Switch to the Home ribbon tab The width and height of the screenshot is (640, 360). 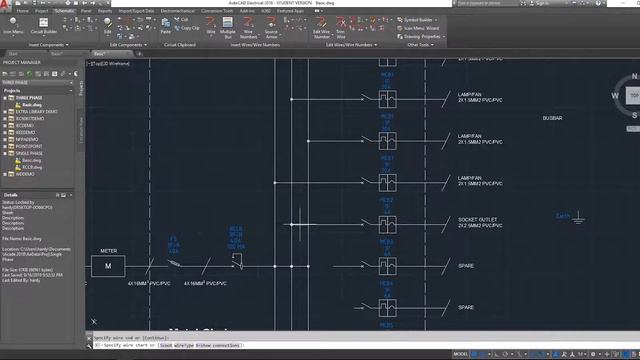[x=22, y=11]
